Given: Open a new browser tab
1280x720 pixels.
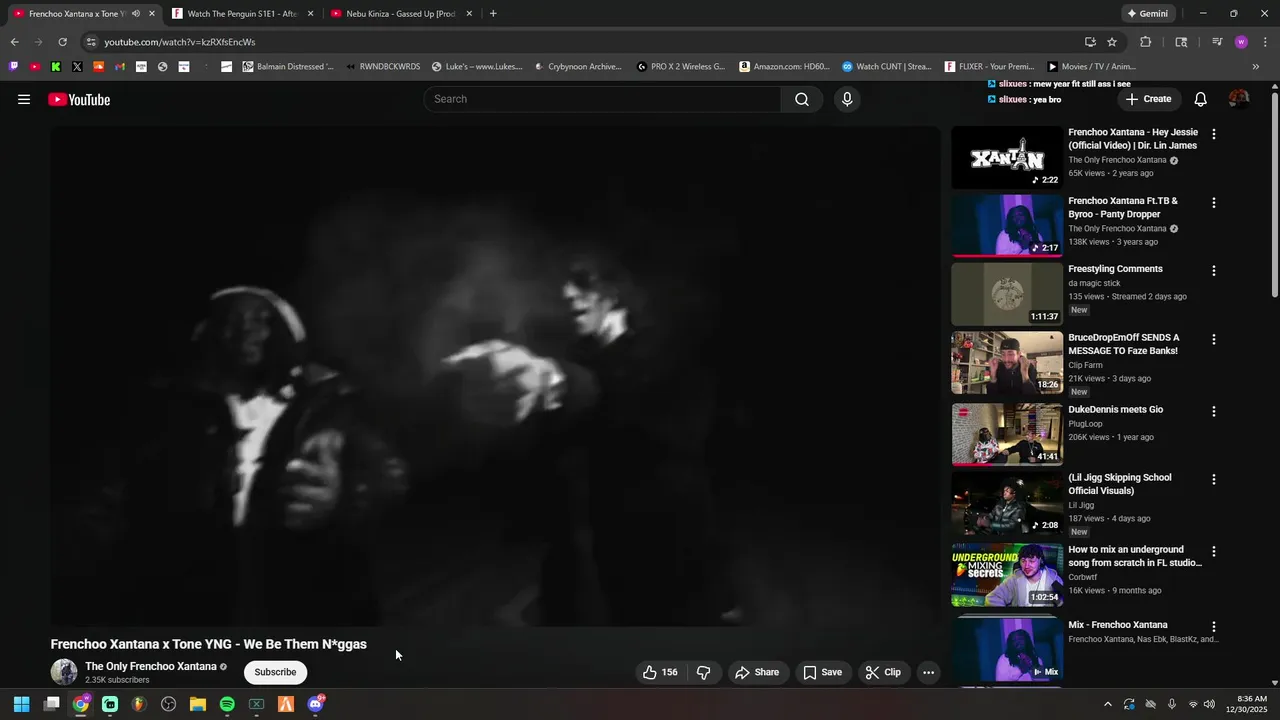Looking at the screenshot, I should pos(493,14).
